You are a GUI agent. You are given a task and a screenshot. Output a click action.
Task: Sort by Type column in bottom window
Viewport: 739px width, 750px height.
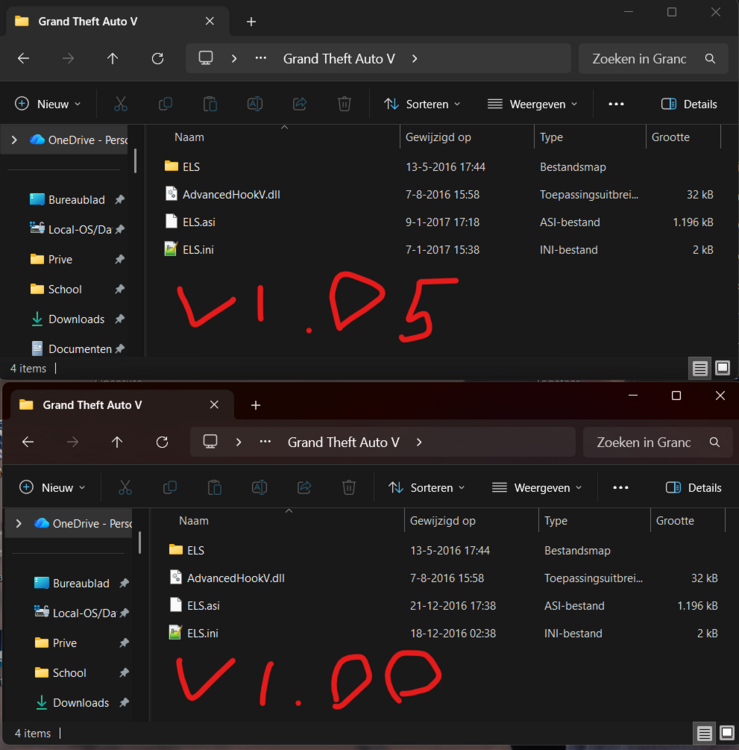coord(556,521)
